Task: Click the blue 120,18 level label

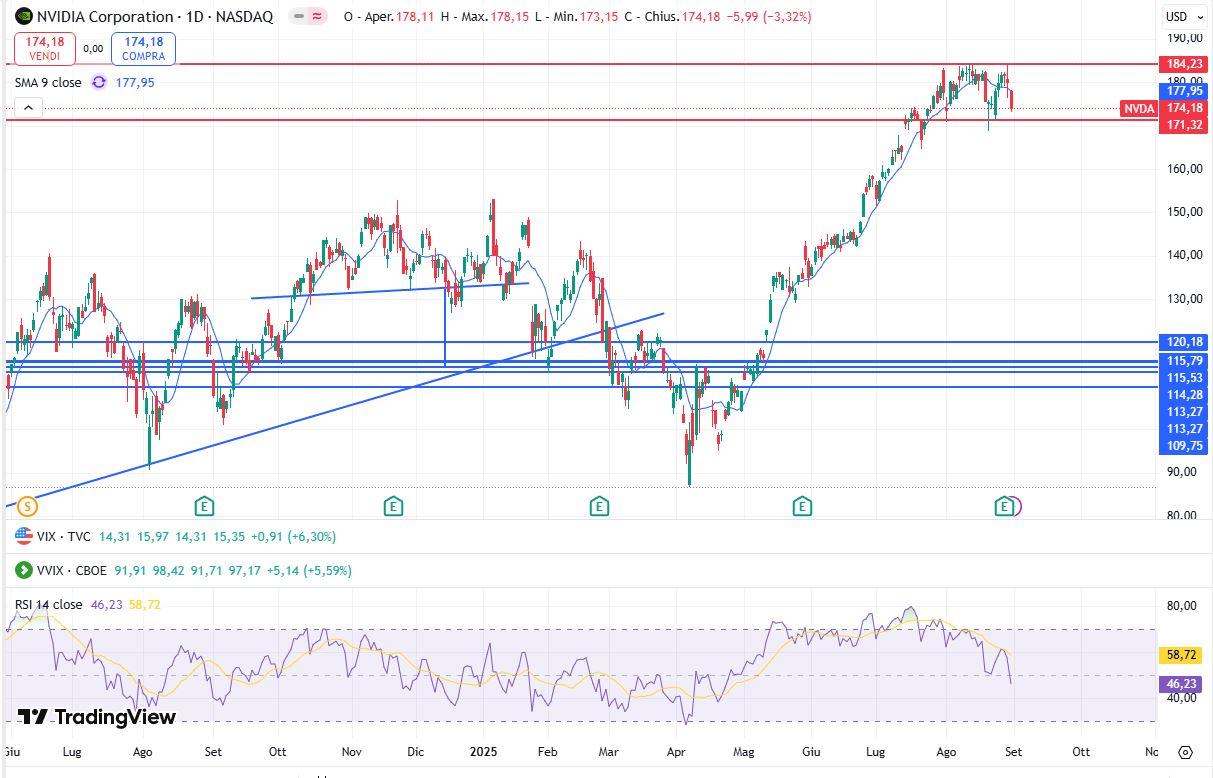Action: [x=1184, y=341]
